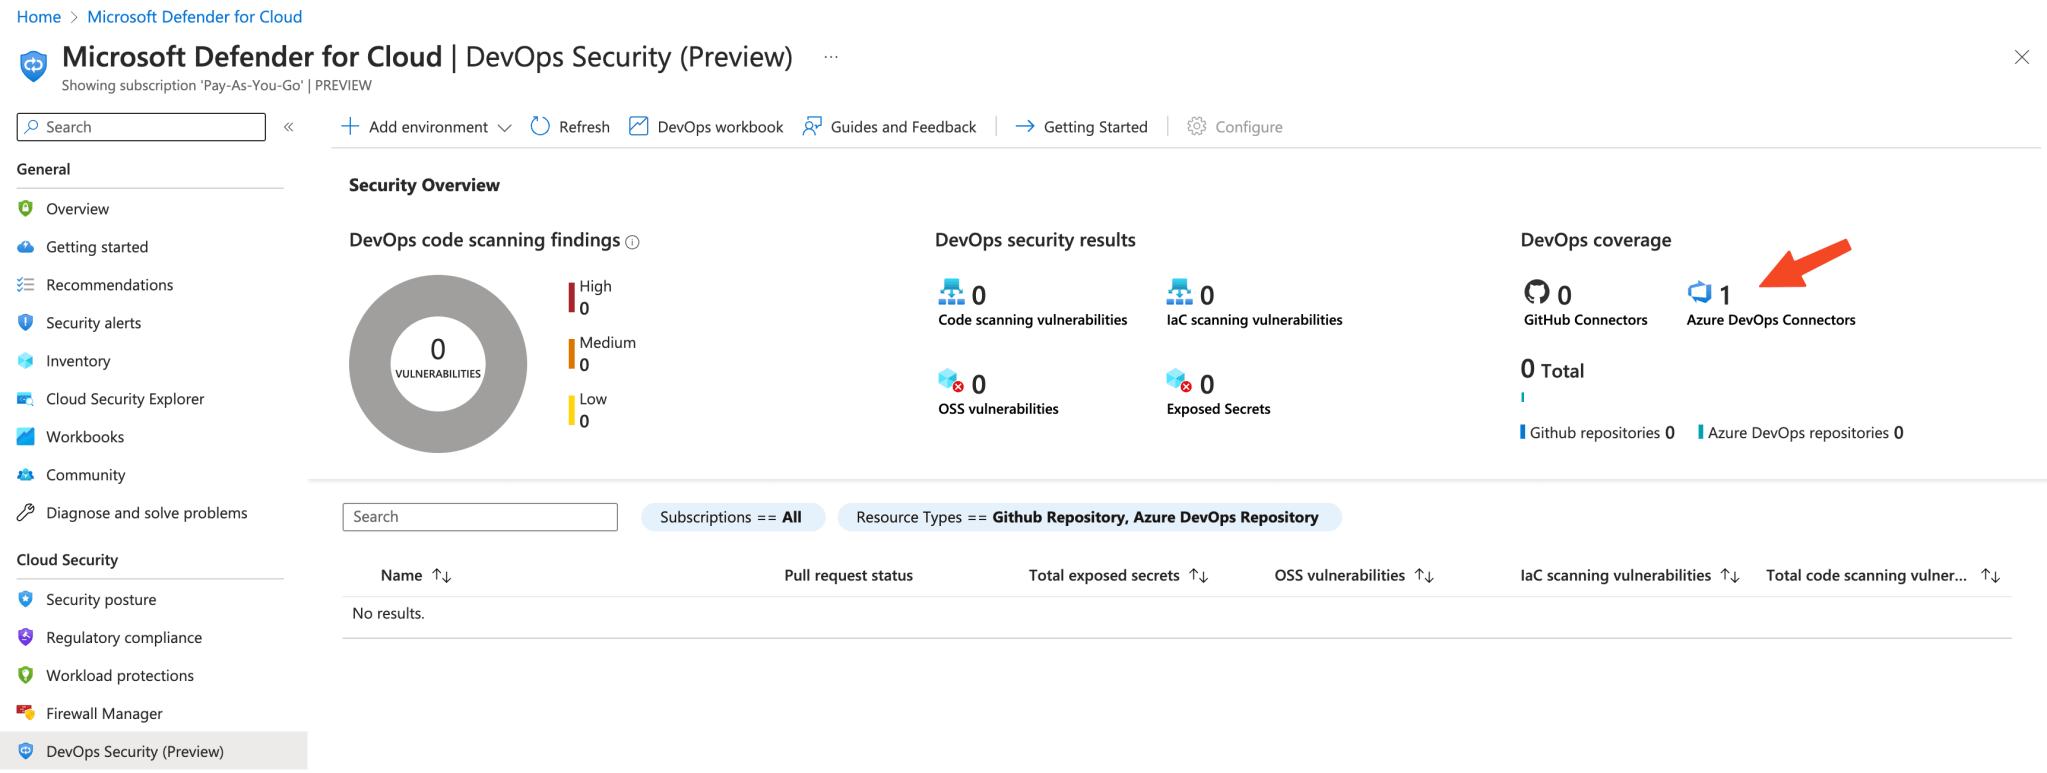This screenshot has width=2047, height=773.
Task: Click the Defender for Cloud shield icon
Action: pyautogui.click(x=34, y=66)
